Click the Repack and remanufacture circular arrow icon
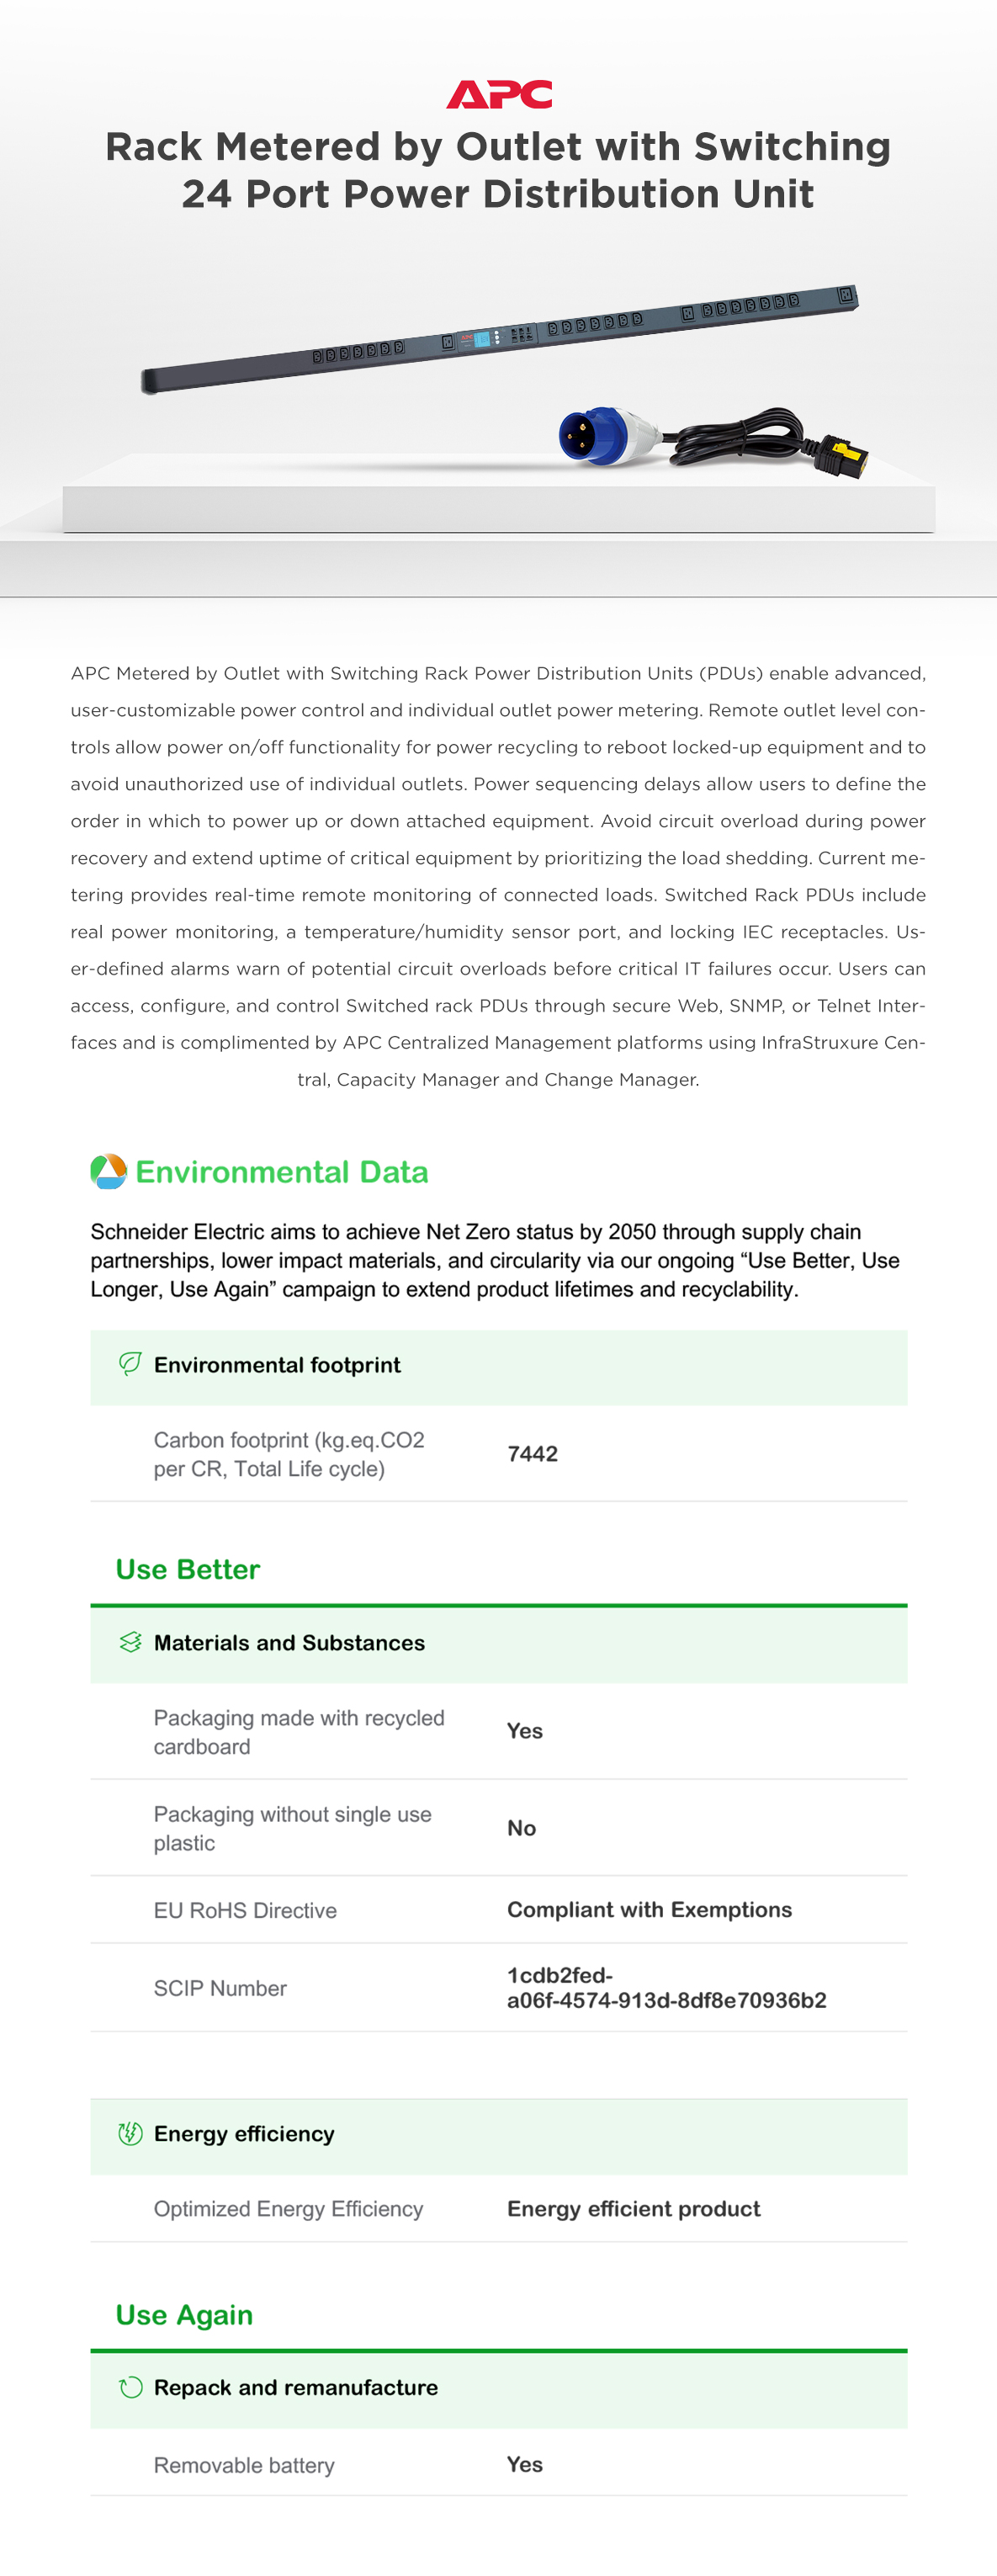 coord(130,2387)
